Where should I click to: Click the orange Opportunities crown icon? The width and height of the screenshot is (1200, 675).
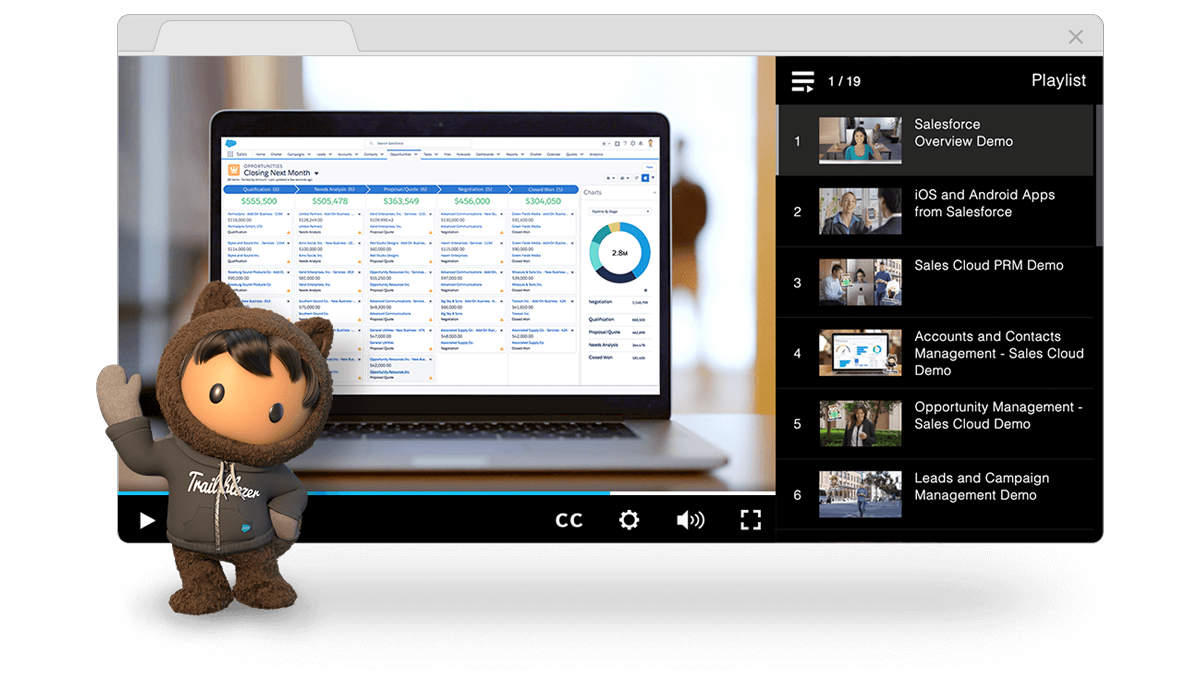(x=233, y=170)
